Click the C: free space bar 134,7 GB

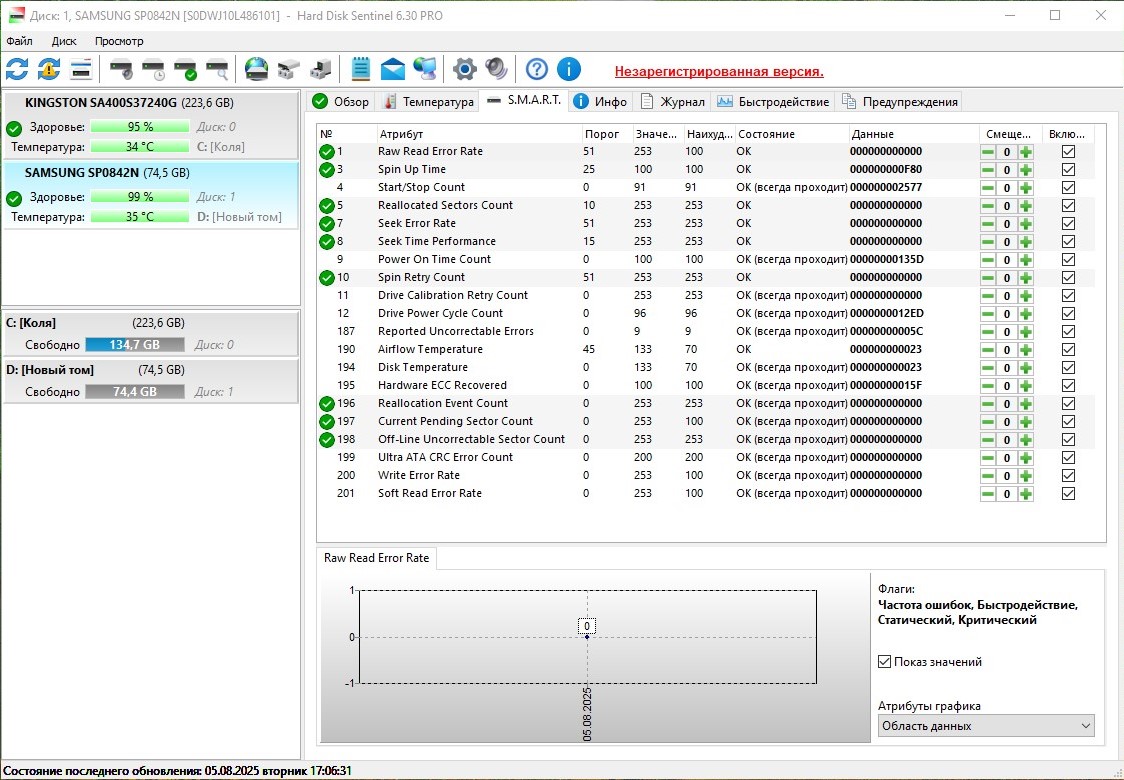(135, 345)
